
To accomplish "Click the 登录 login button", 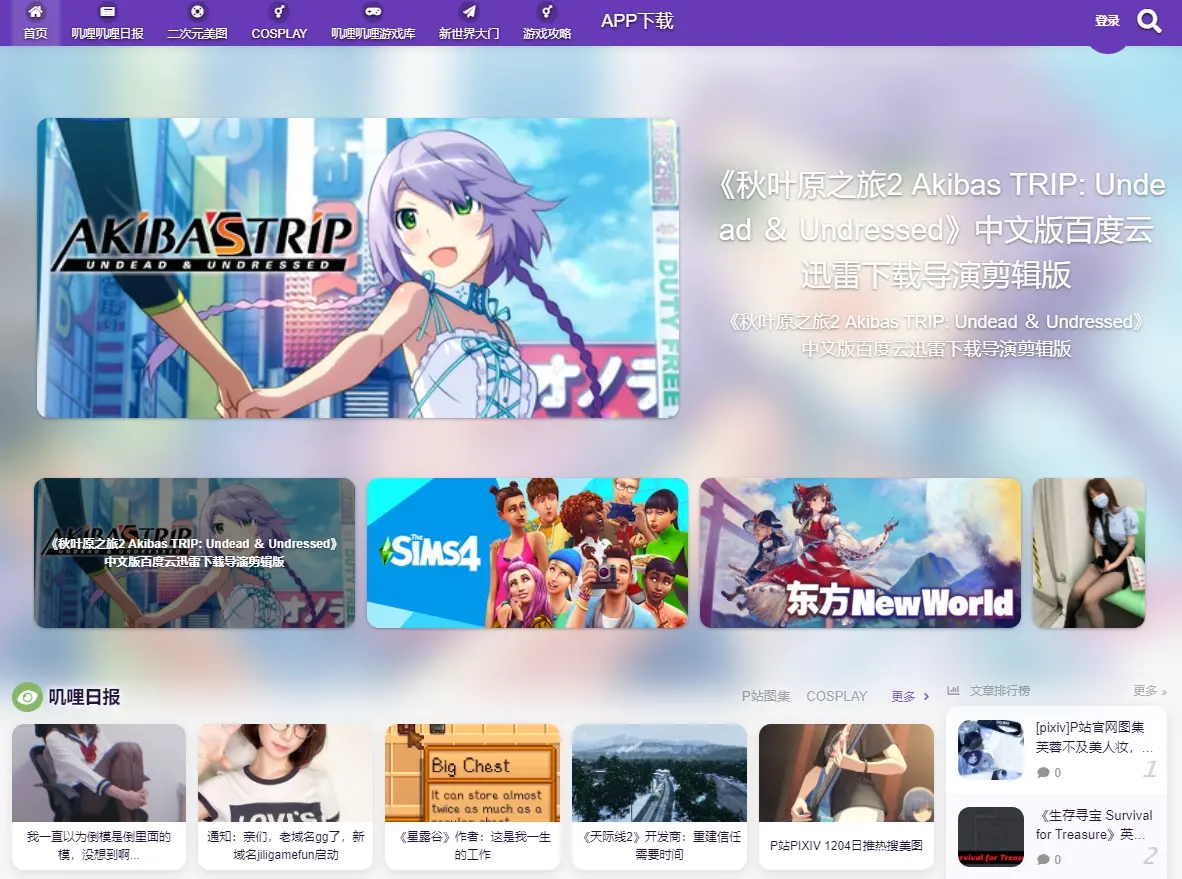I will click(1107, 21).
